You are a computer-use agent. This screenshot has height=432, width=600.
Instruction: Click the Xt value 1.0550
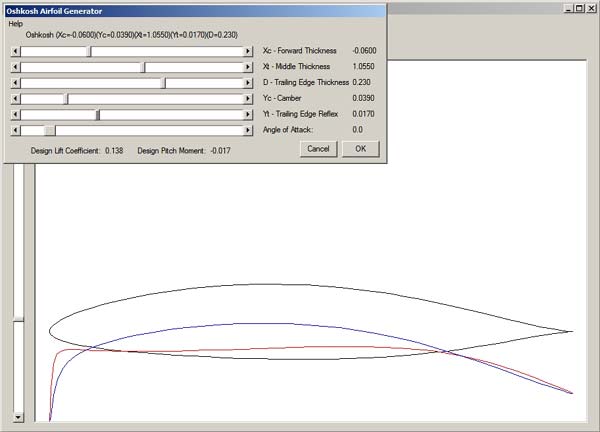coord(364,66)
